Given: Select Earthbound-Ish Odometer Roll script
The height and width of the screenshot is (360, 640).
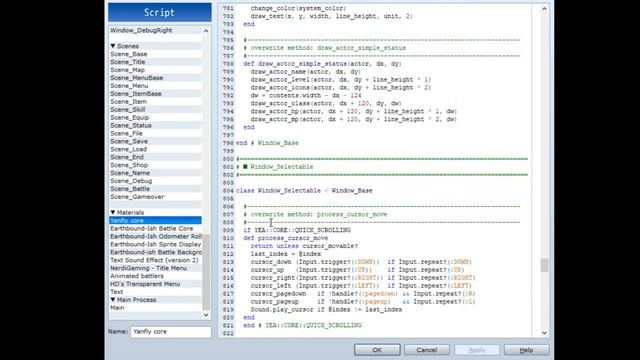Looking at the screenshot, I should tap(156, 236).
